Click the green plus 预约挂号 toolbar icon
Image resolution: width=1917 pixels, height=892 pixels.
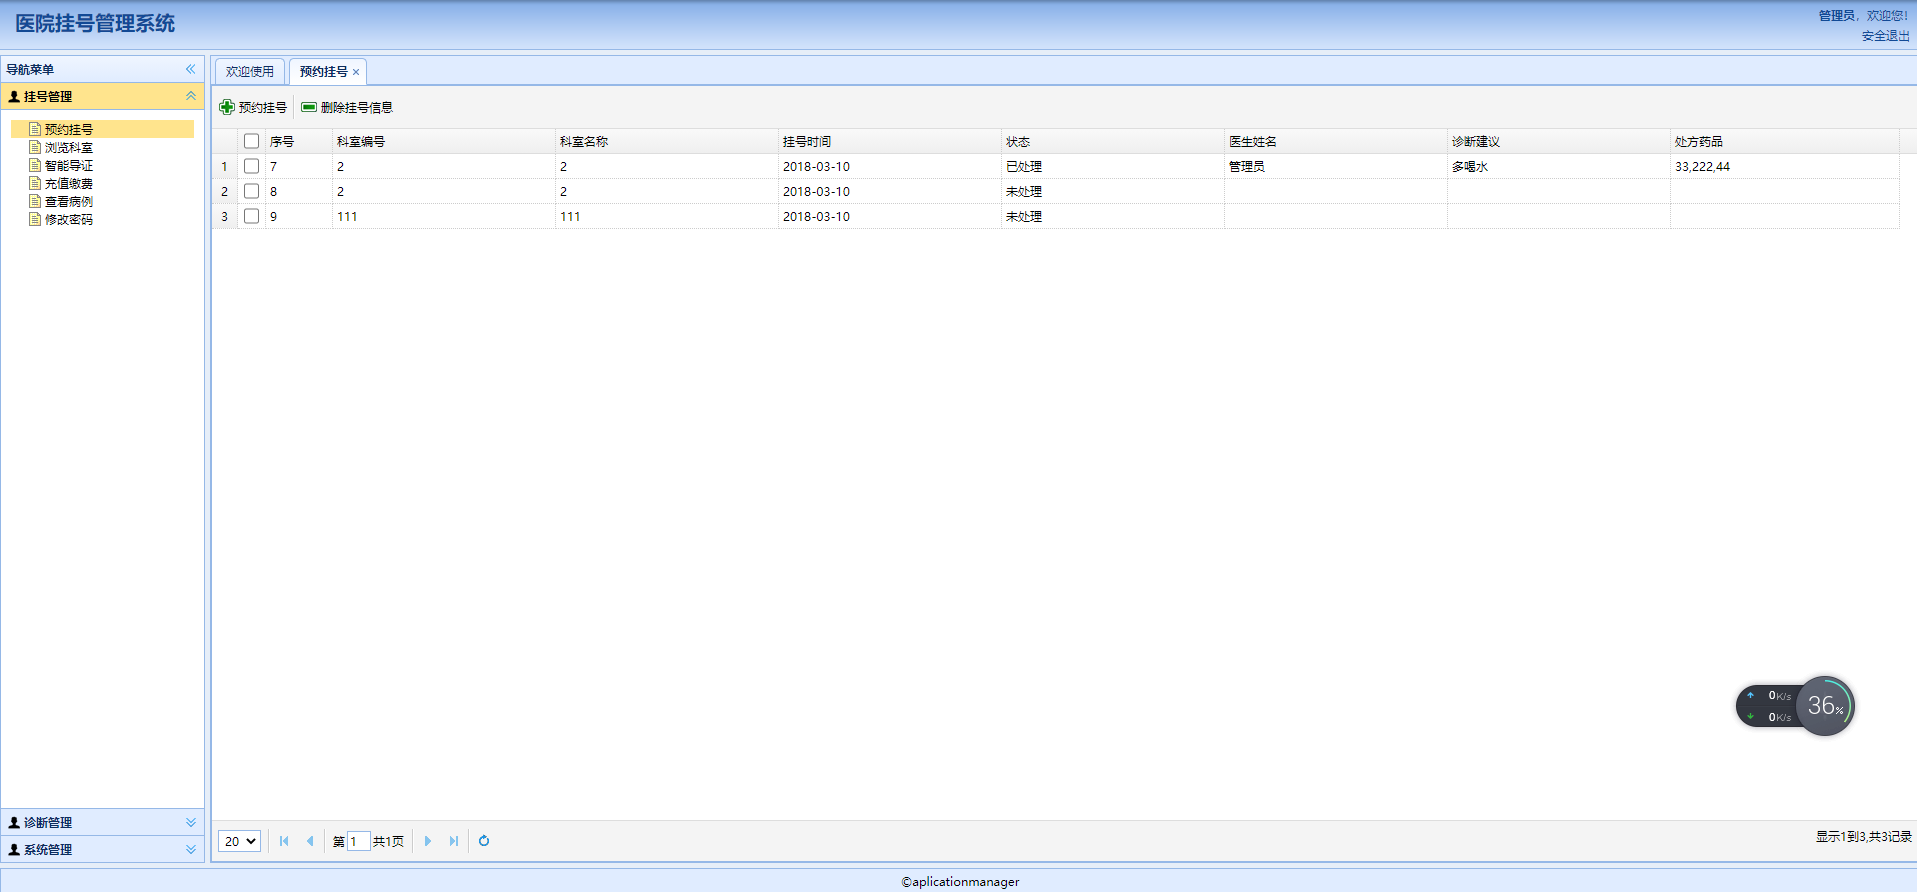227,107
